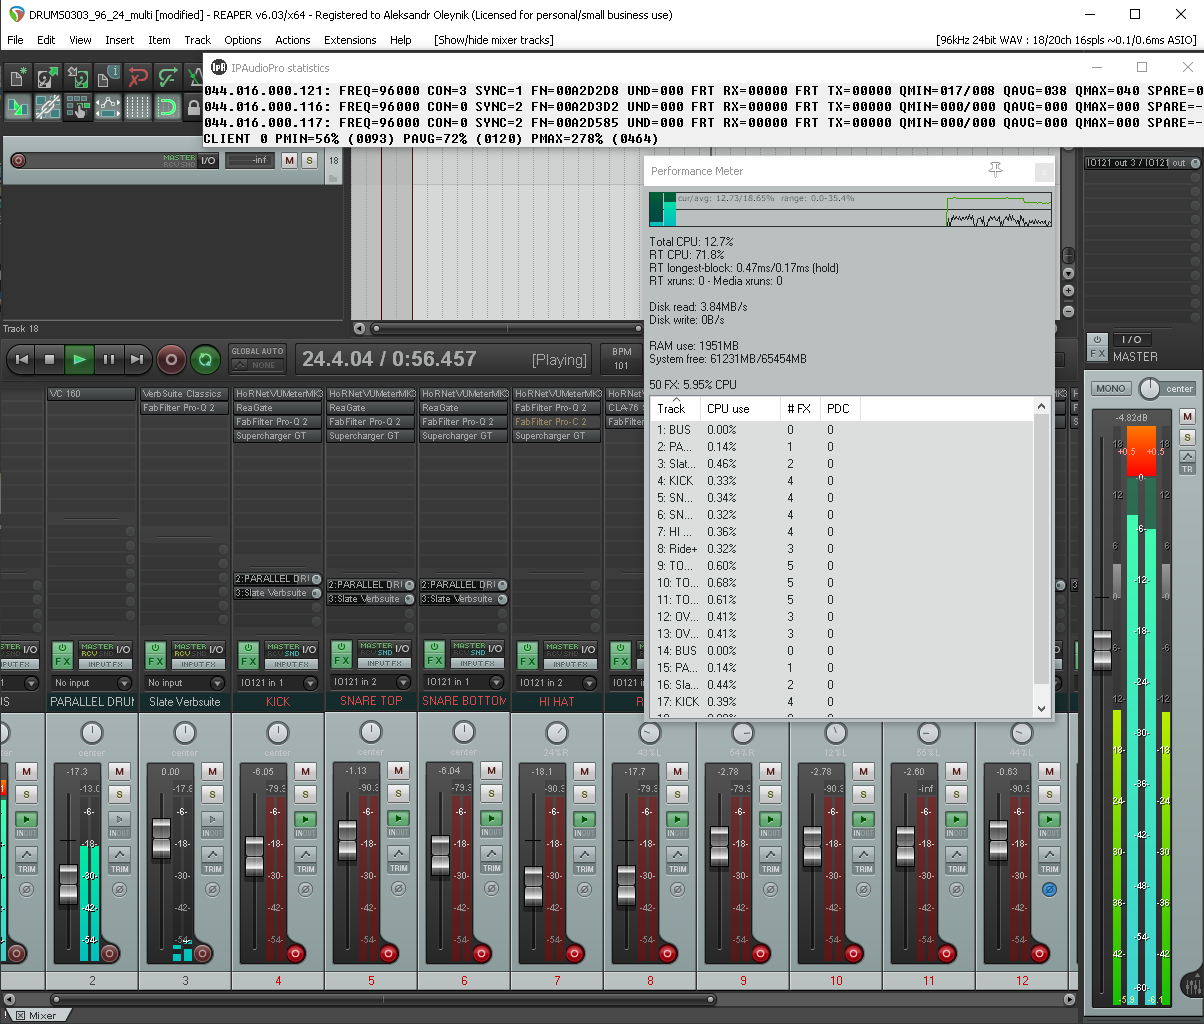The height and width of the screenshot is (1024, 1204).
Task: Click the Undo toolbar icon
Action: (x=138, y=77)
